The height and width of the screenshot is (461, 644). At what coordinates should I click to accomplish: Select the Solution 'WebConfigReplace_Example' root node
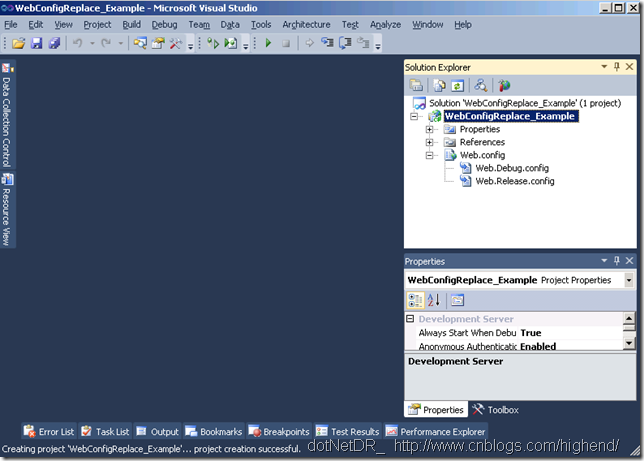pos(525,103)
